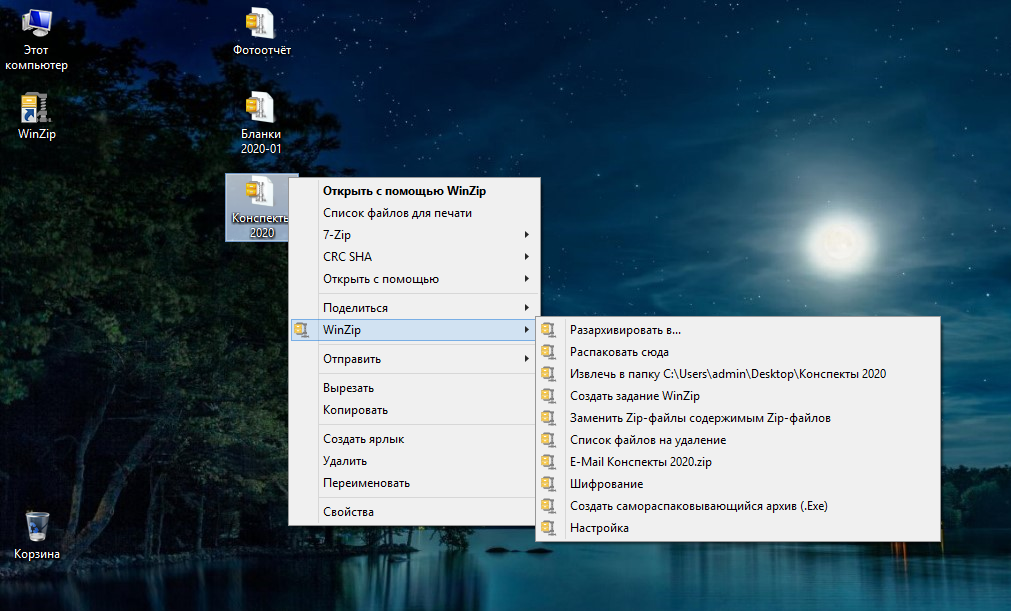Select Заменить Zip-файлы содержимым Zip-файлов
Image resolution: width=1011 pixels, height=611 pixels.
tap(738, 418)
